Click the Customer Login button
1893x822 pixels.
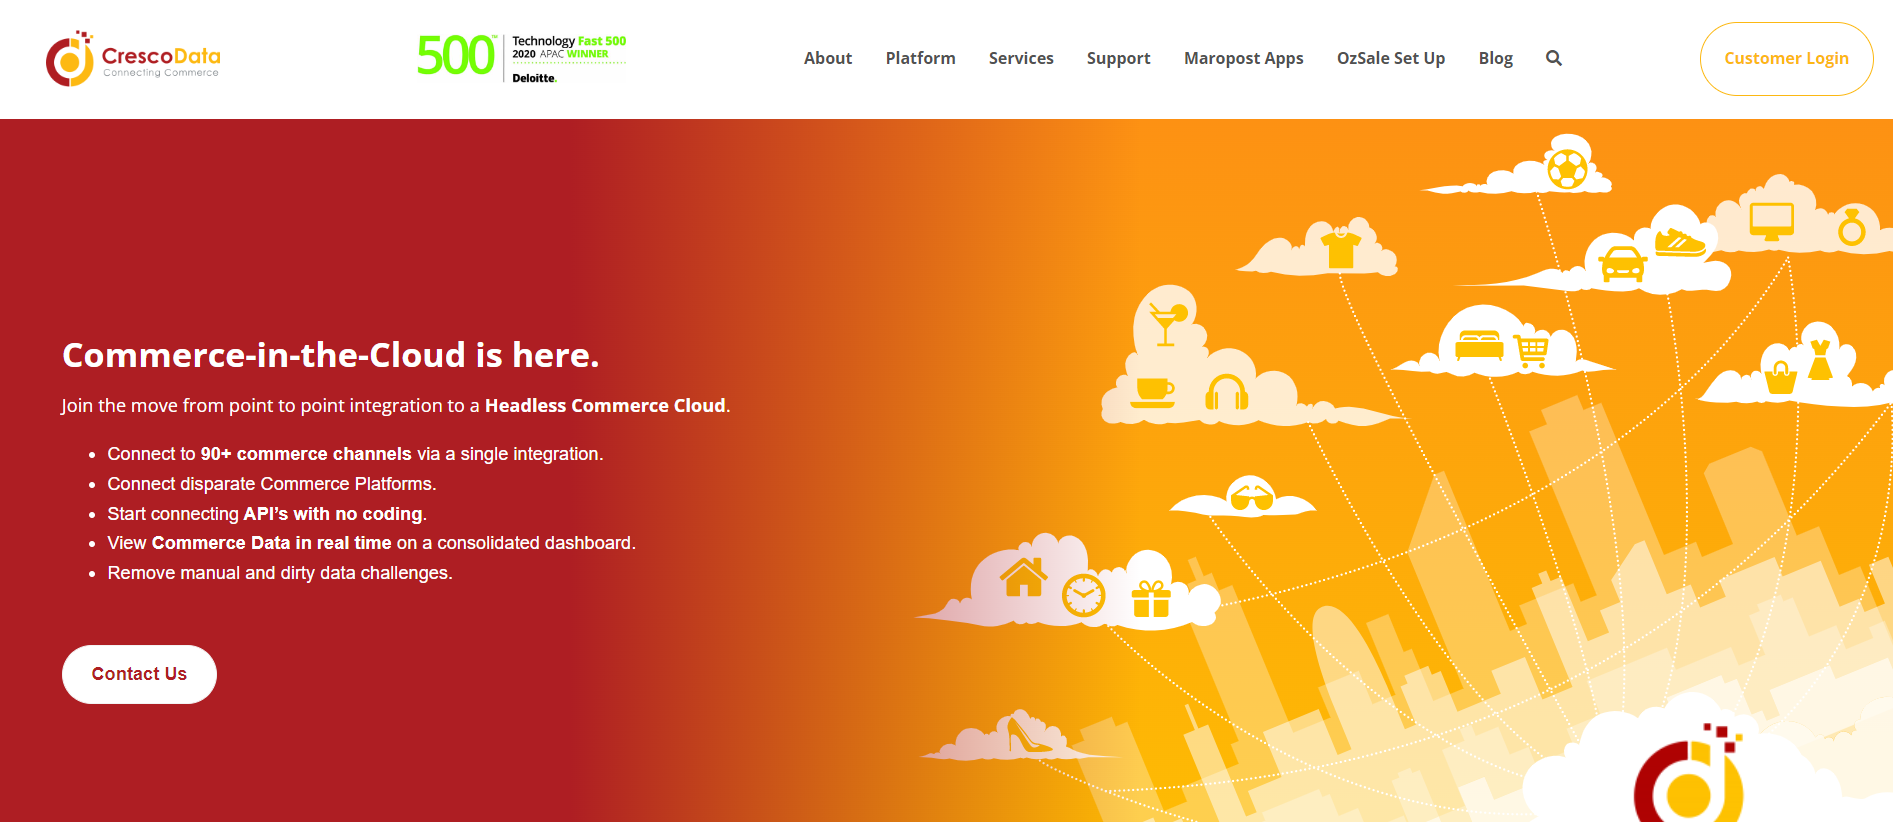1786,59
